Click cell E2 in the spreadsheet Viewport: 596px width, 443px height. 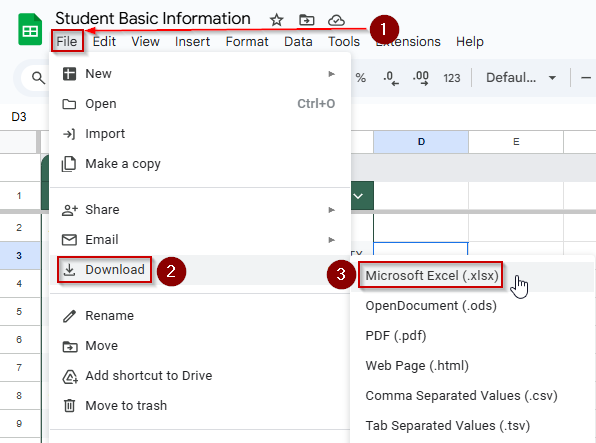[516, 227]
